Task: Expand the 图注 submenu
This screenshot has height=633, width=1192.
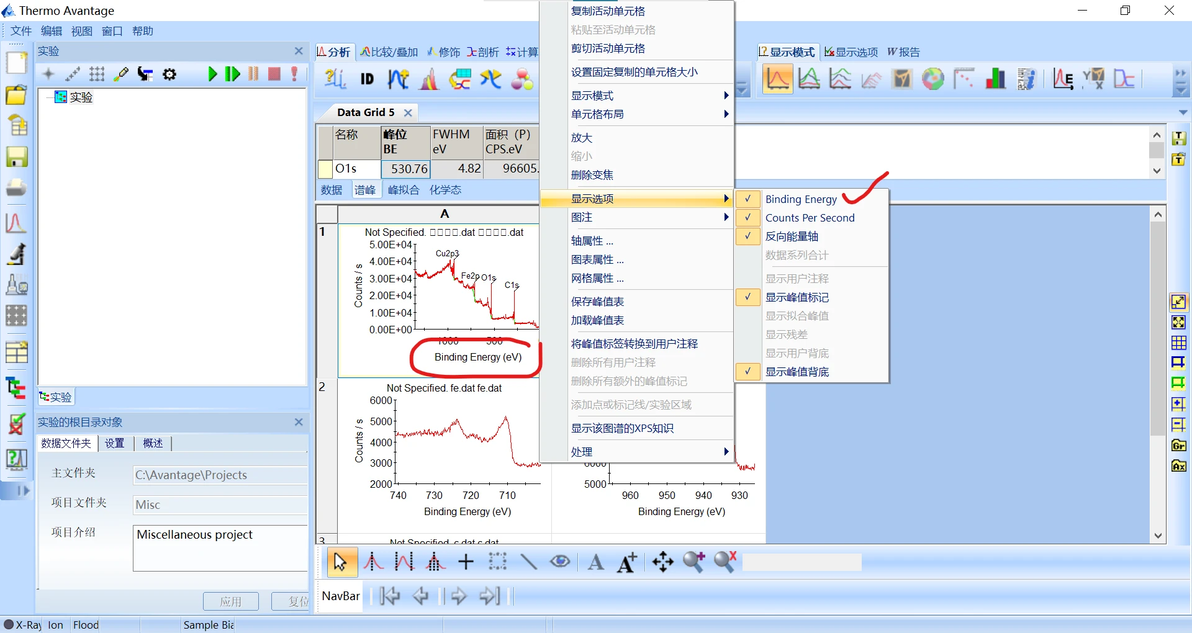Action: tap(636, 217)
